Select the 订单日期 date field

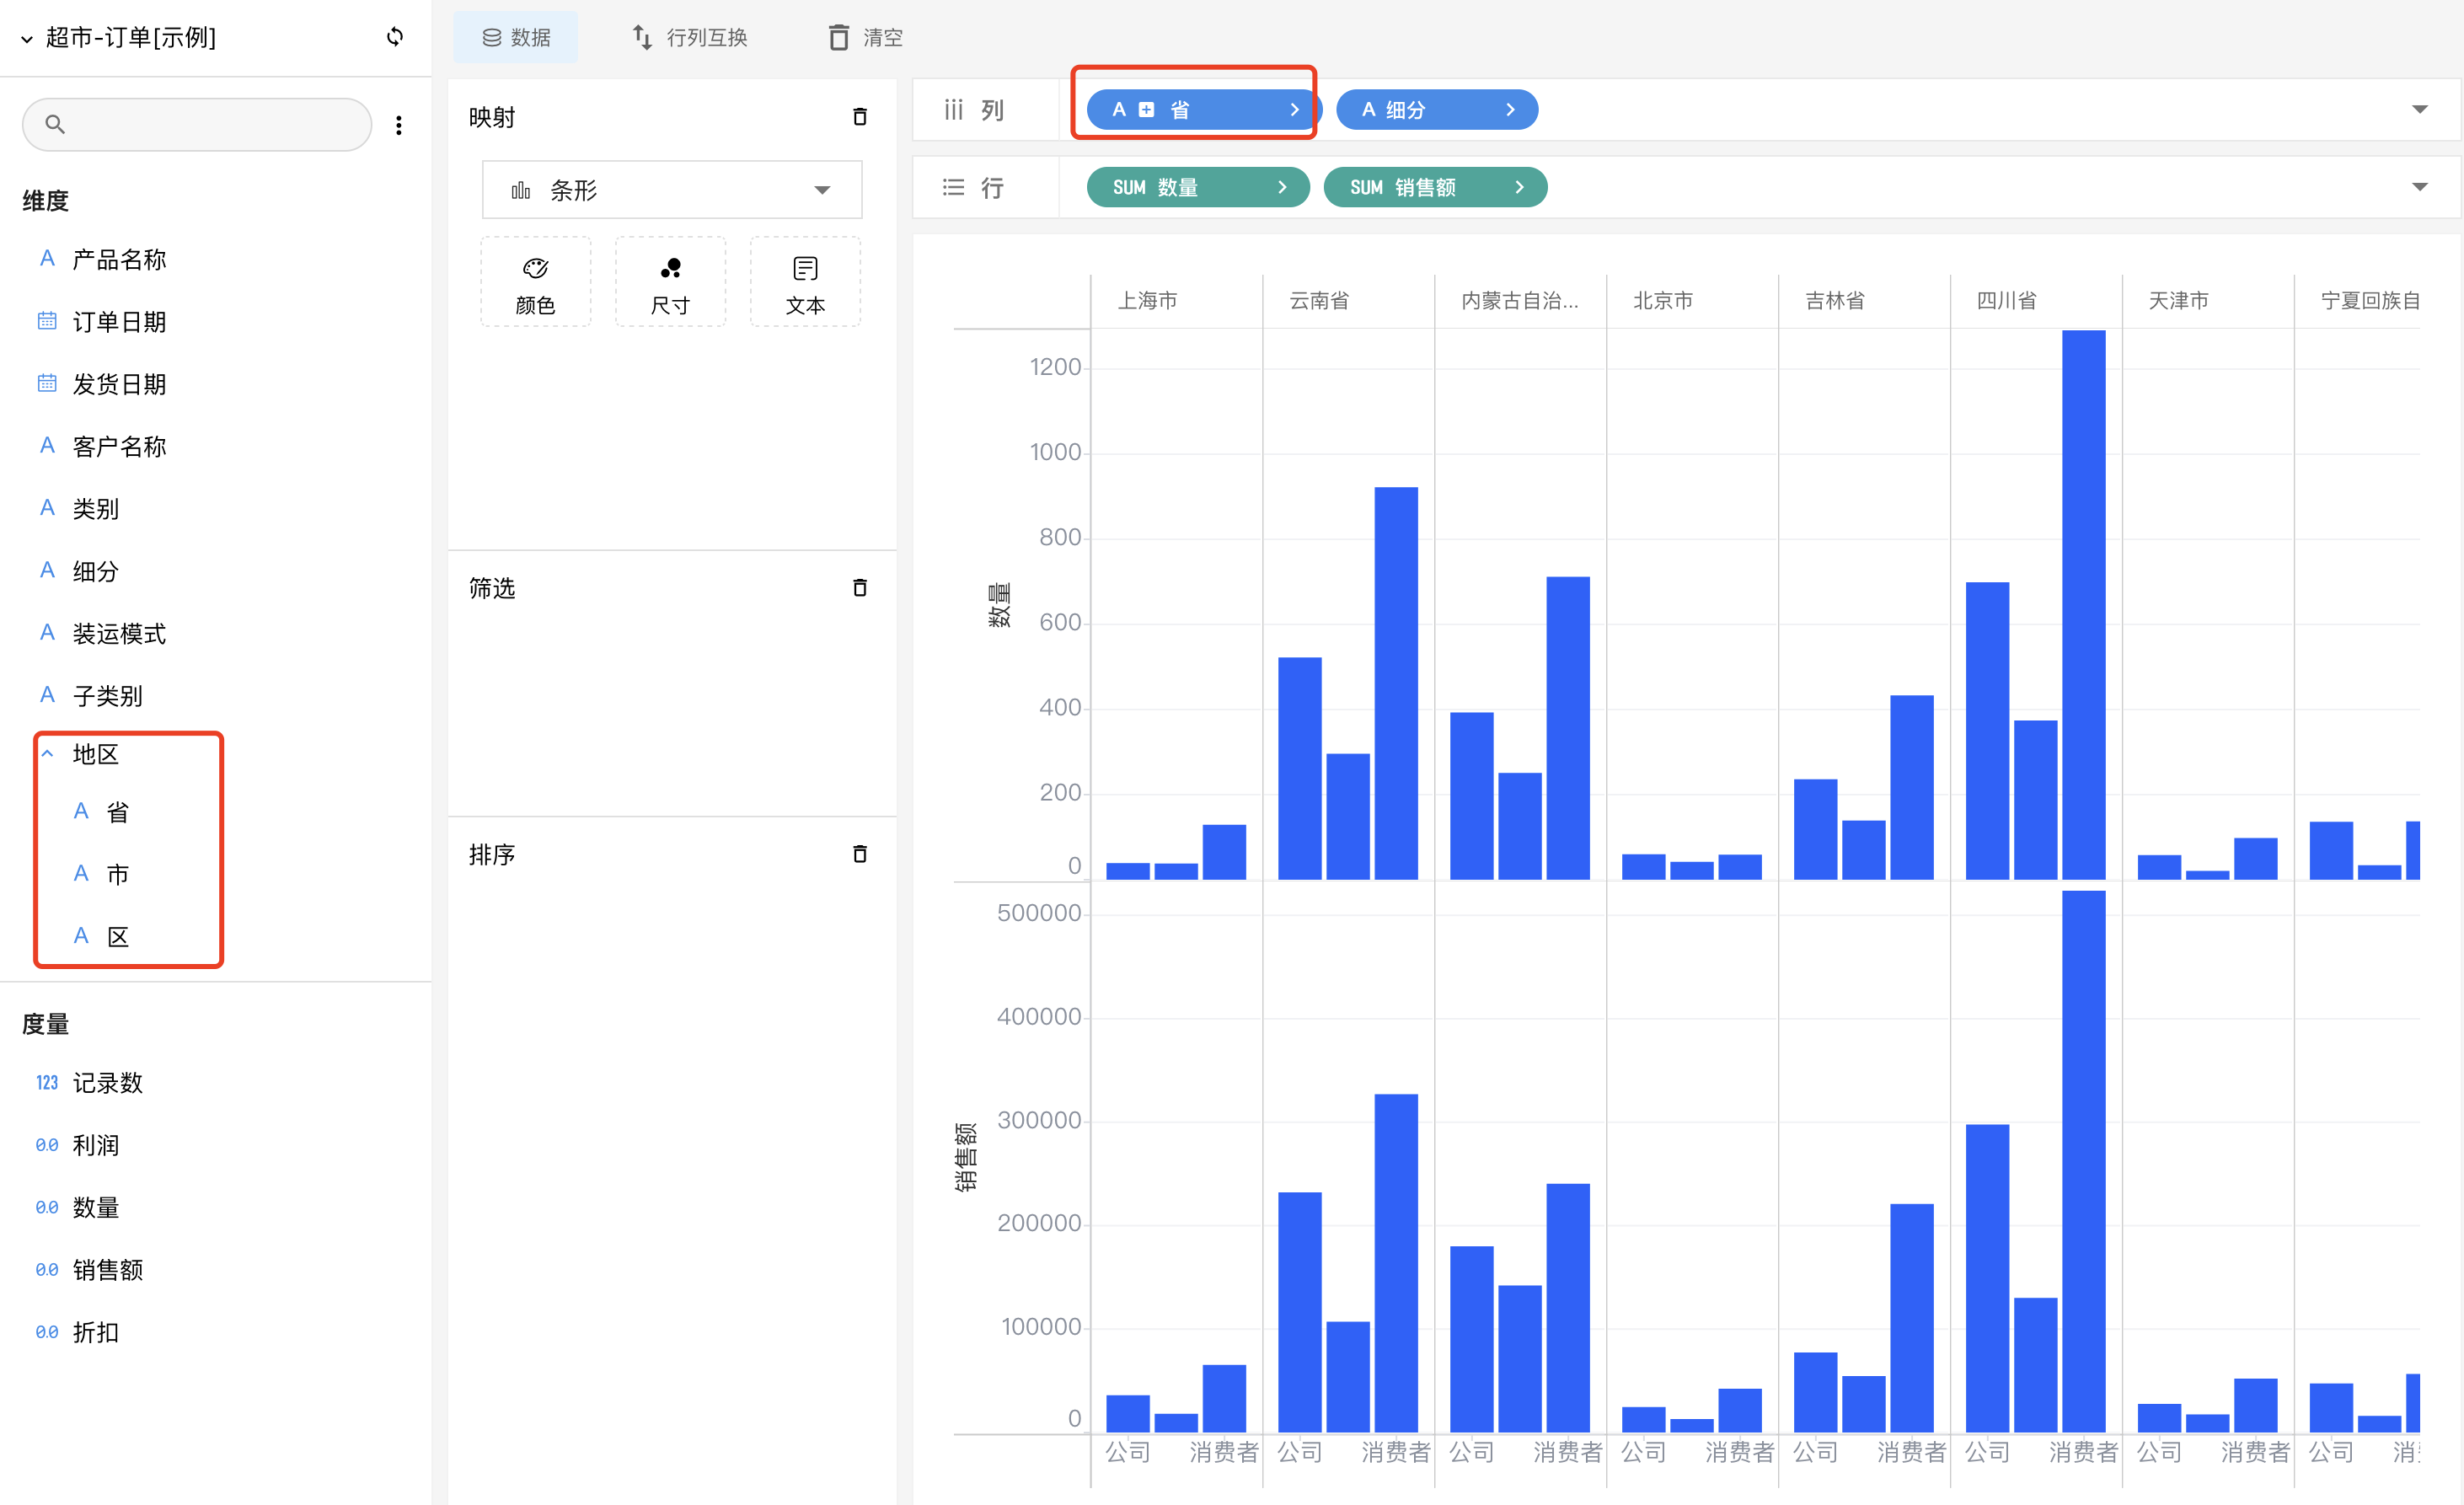119,322
